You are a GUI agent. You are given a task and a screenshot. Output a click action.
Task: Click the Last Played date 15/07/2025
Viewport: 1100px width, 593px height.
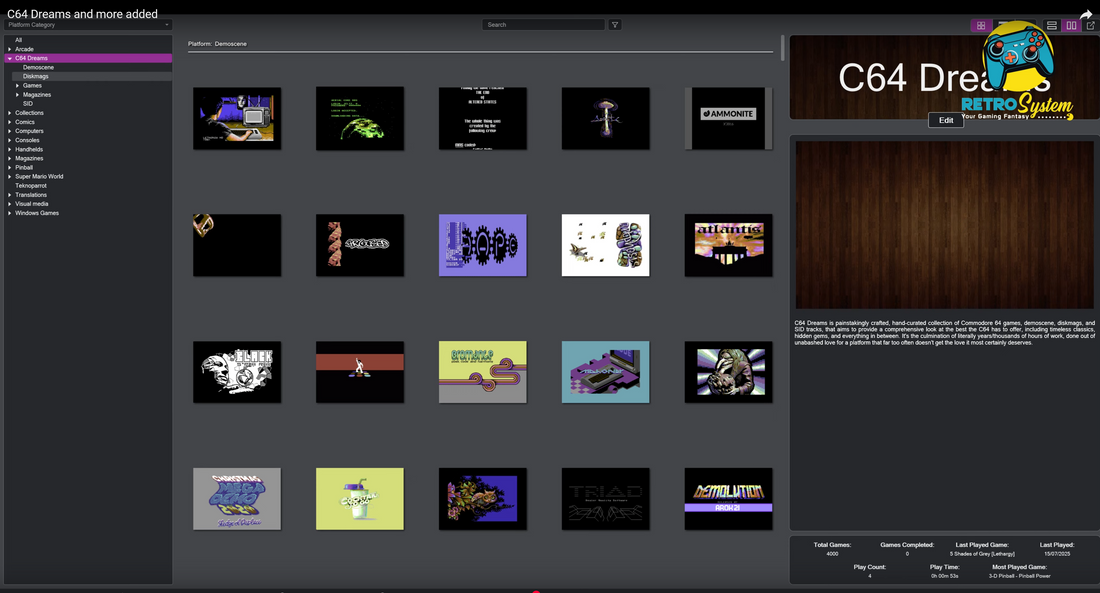click(1057, 554)
